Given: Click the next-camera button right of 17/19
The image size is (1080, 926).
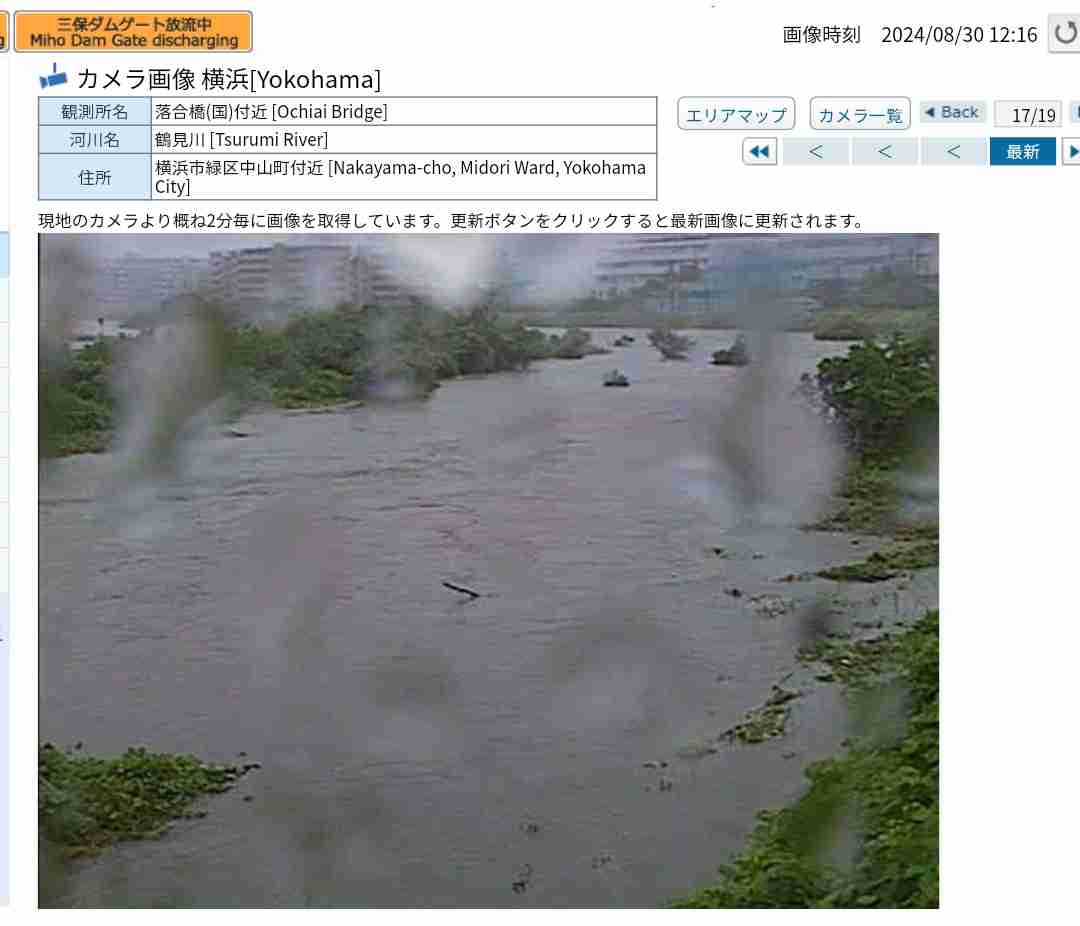Looking at the screenshot, I should pyautogui.click(x=1074, y=112).
